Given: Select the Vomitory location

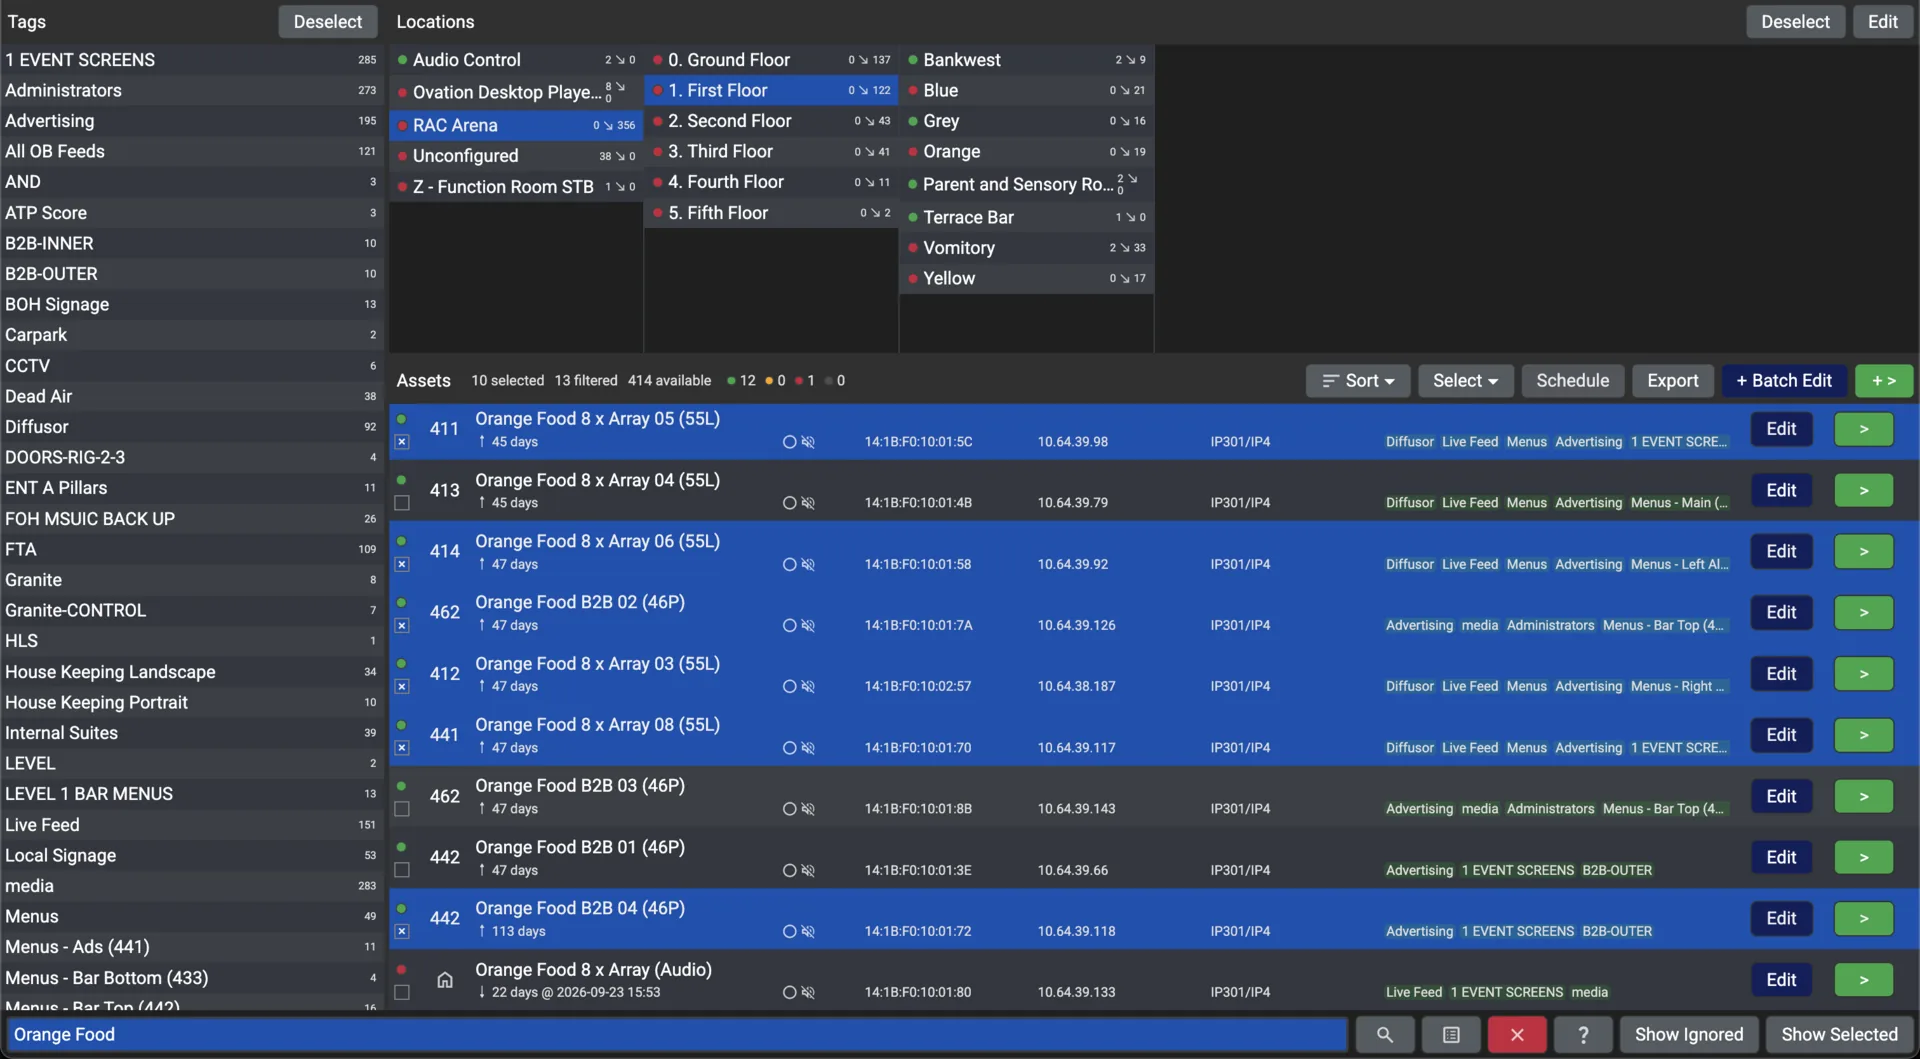Looking at the screenshot, I should coord(1027,248).
